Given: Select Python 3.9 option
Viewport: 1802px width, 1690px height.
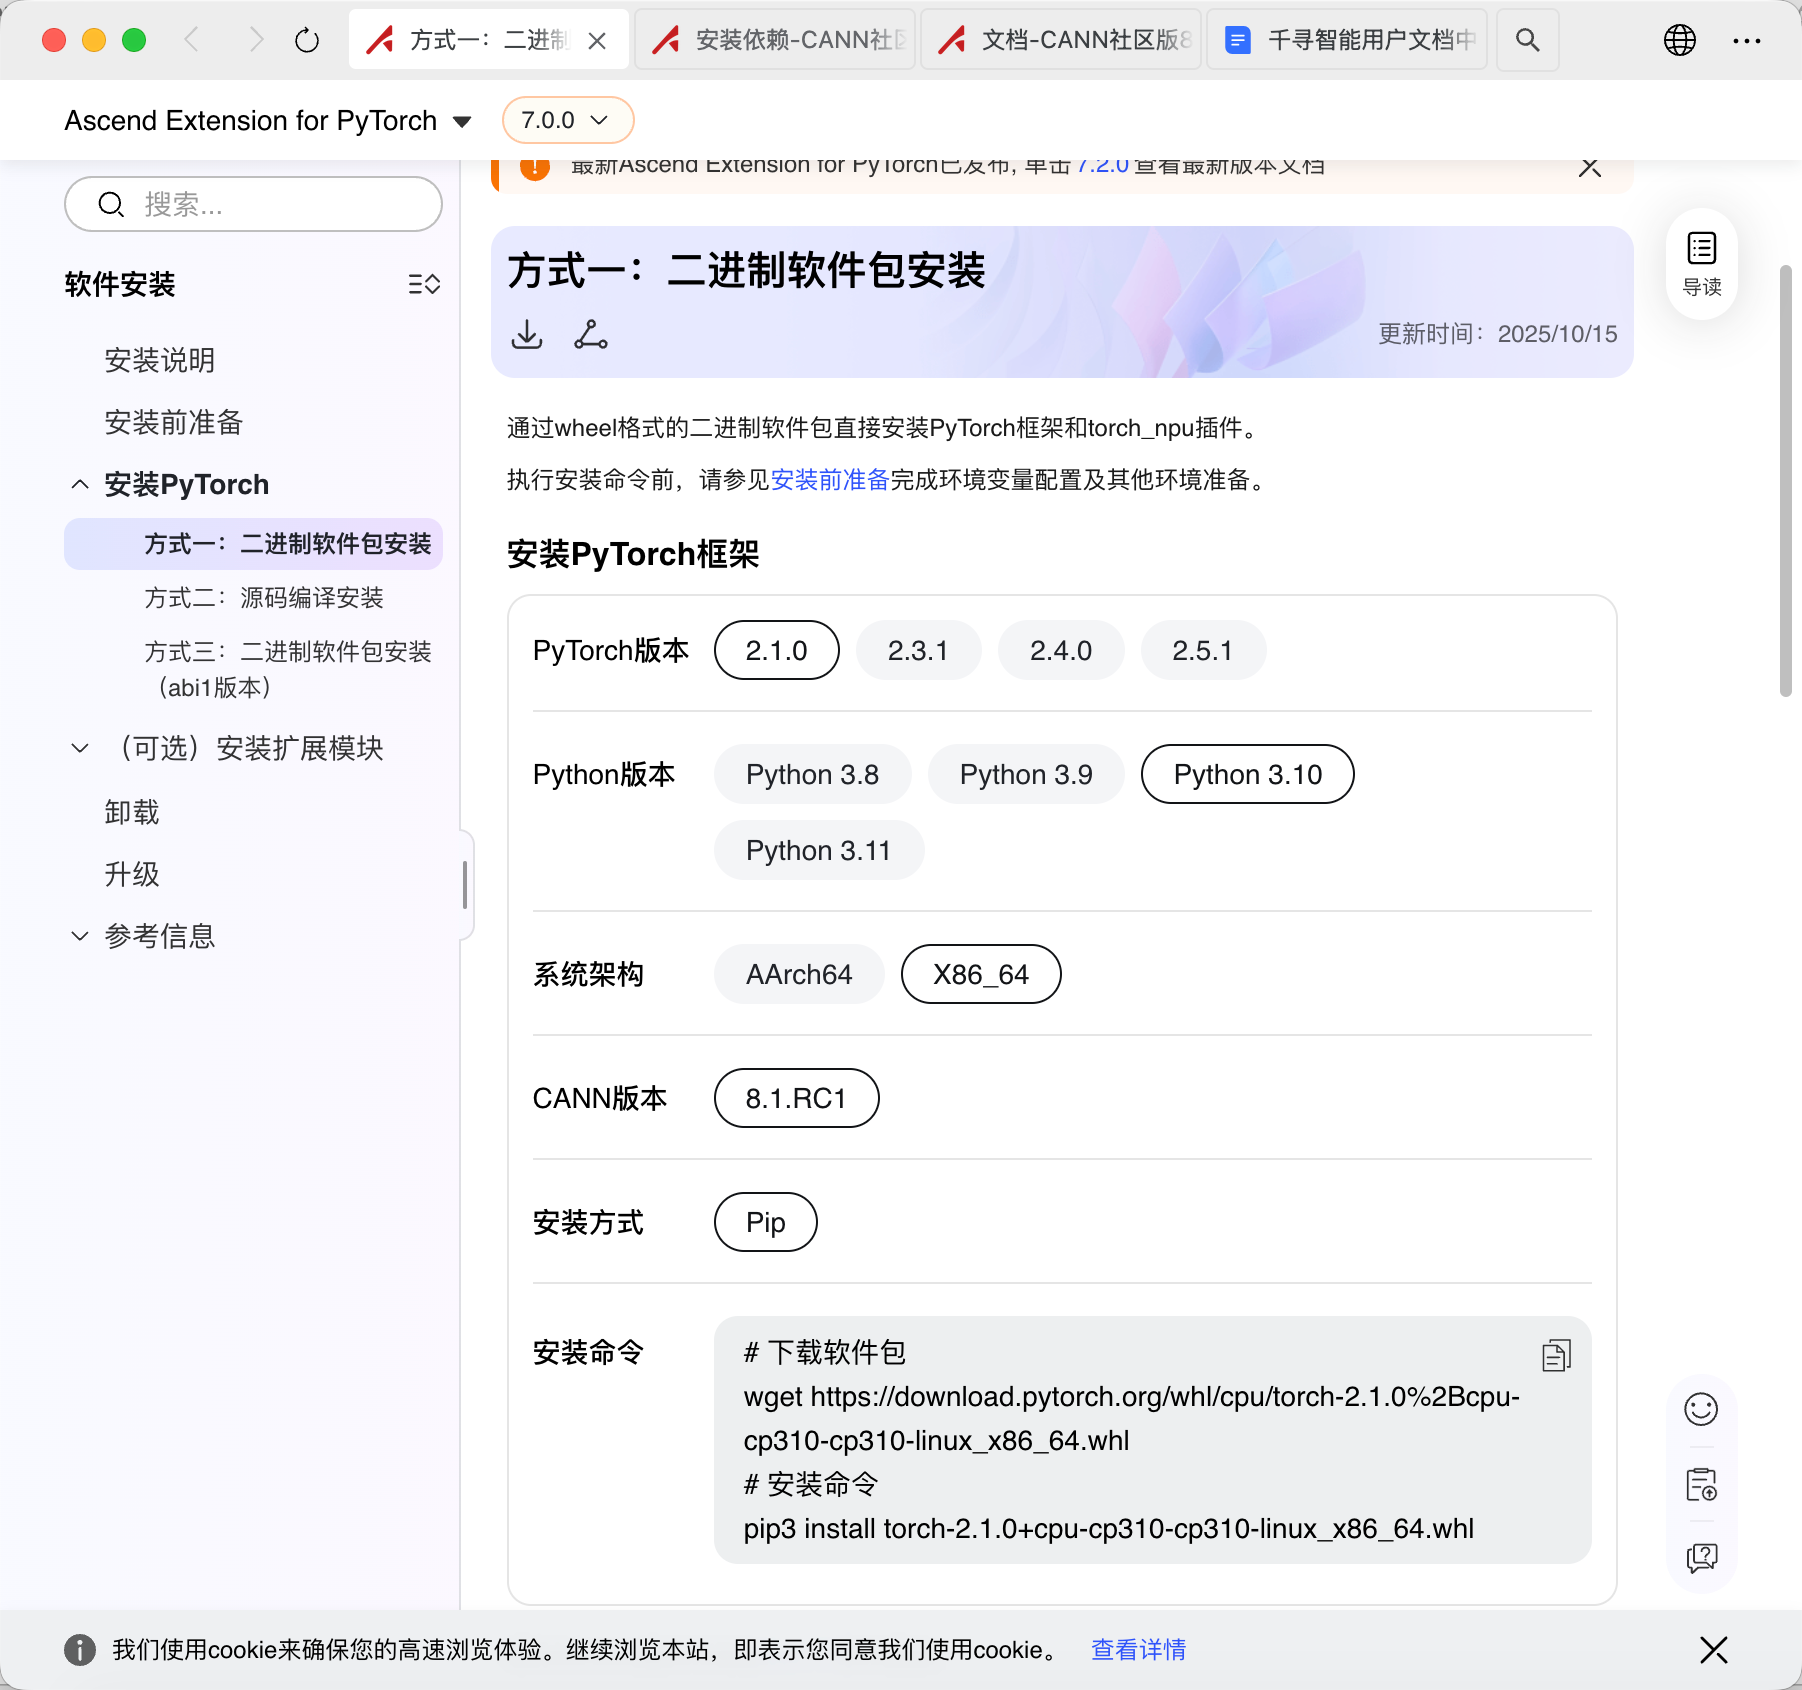Looking at the screenshot, I should 1026,774.
